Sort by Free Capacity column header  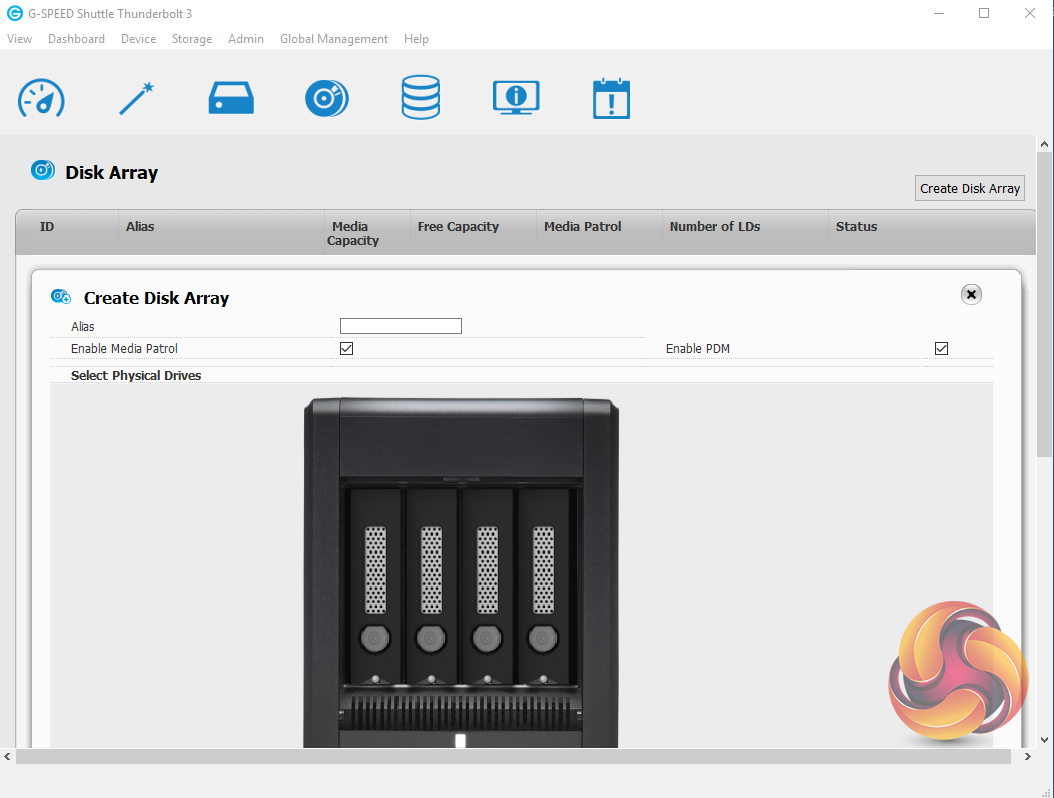click(x=473, y=232)
